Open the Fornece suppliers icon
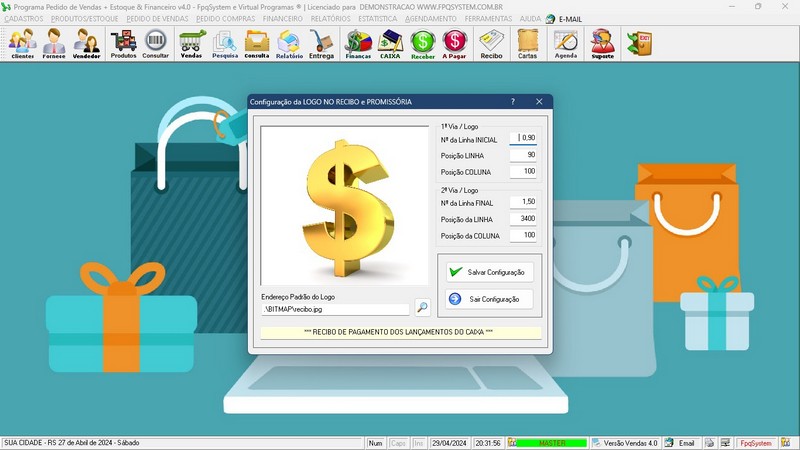Viewport: 800px width, 450px height. point(54,44)
